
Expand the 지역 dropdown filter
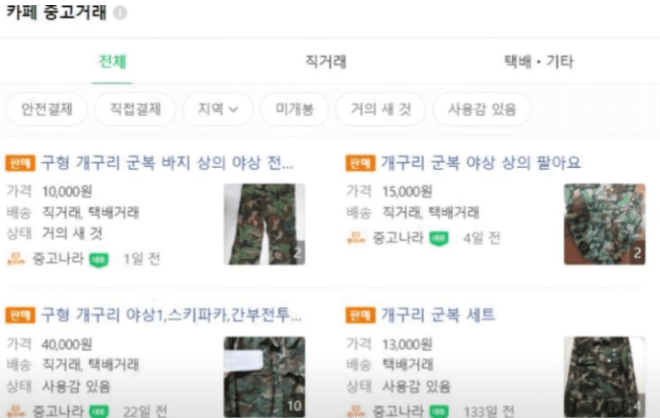[x=218, y=109]
